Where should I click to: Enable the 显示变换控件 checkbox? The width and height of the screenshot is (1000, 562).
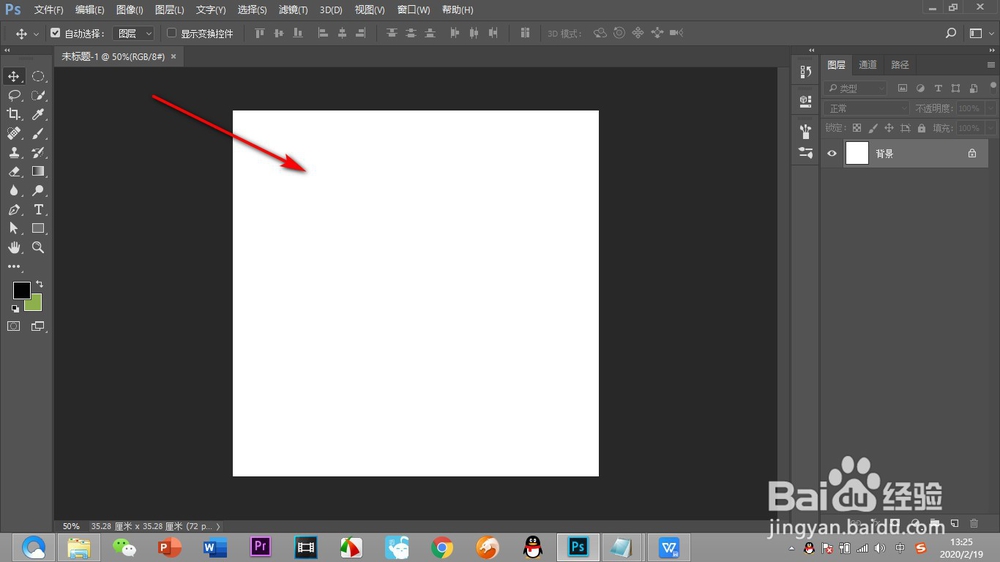tap(172, 33)
